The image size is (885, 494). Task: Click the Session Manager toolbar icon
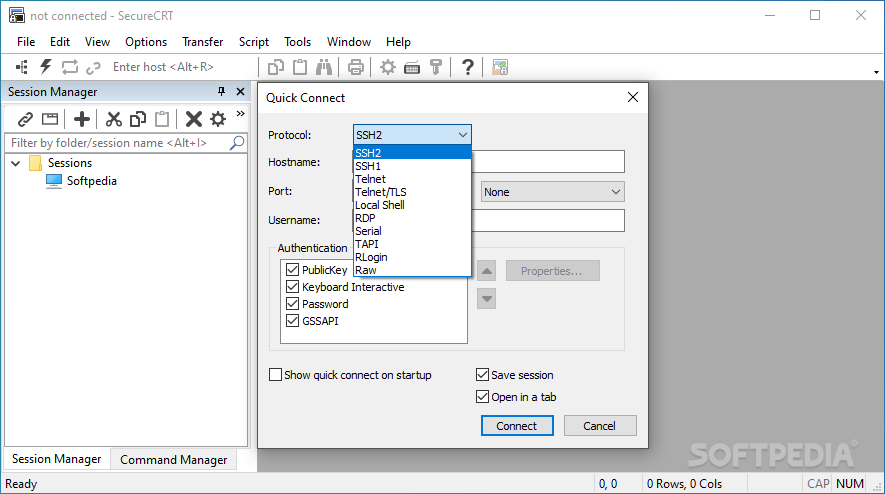click(x=21, y=67)
